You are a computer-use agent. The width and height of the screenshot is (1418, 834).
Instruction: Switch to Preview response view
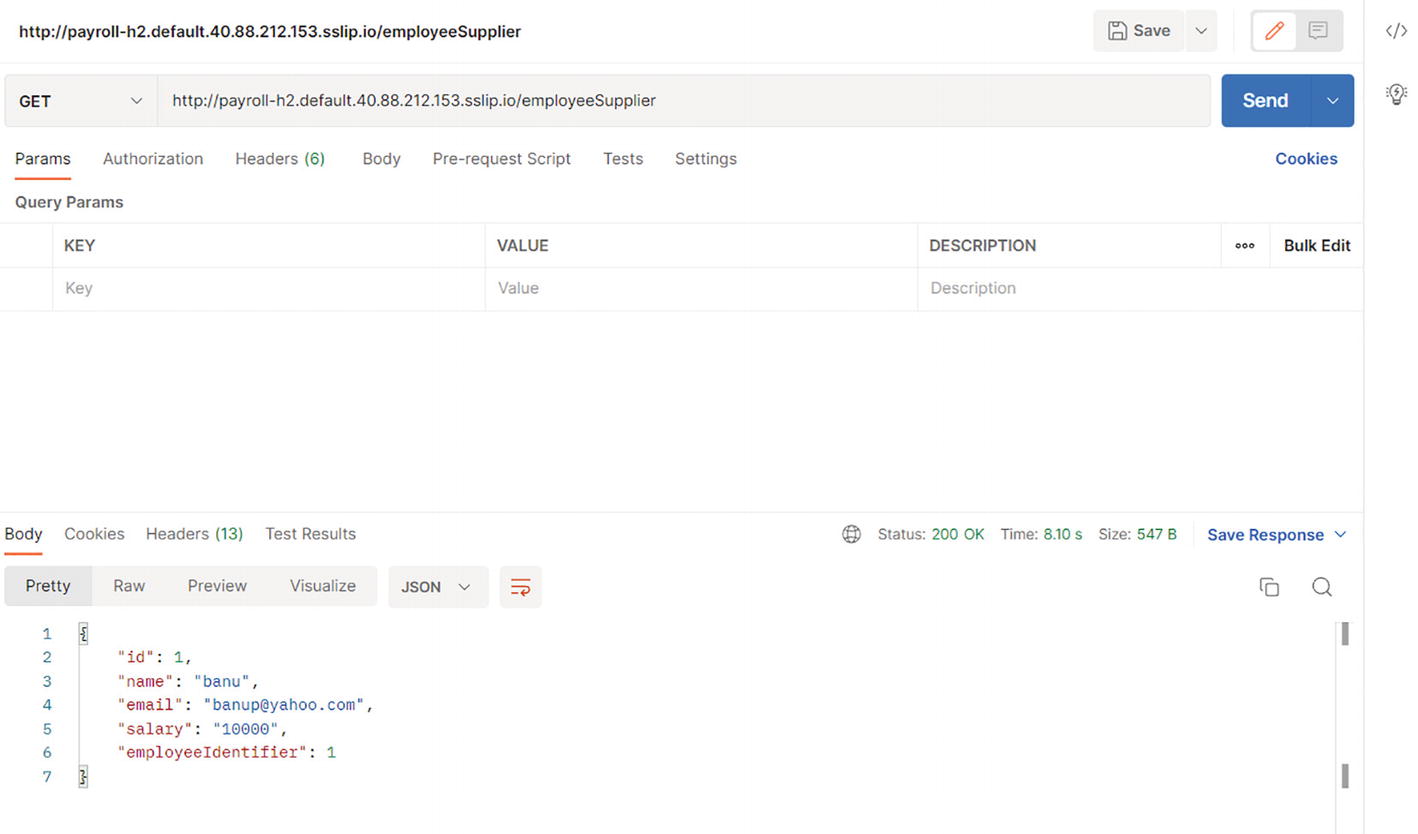click(x=217, y=586)
